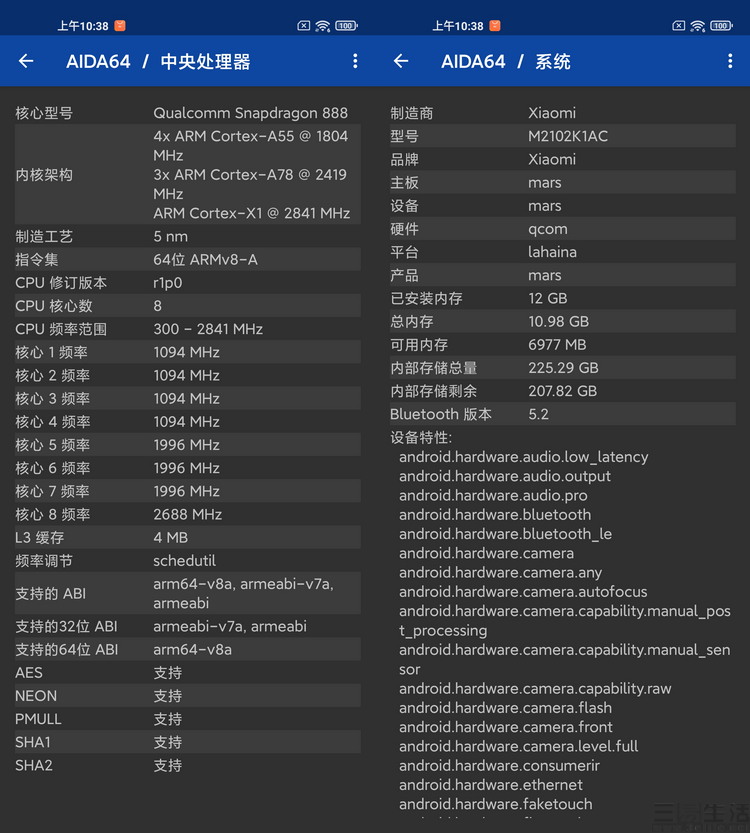Select the 产品 mars row
The height and width of the screenshot is (833, 750).
(563, 275)
